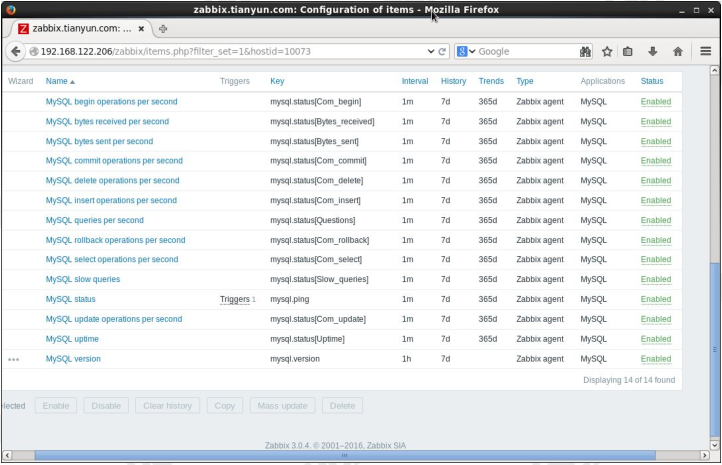Screen dimensions: 722x465
Task: Open the MySQL delete operations per second item
Action: point(112,180)
